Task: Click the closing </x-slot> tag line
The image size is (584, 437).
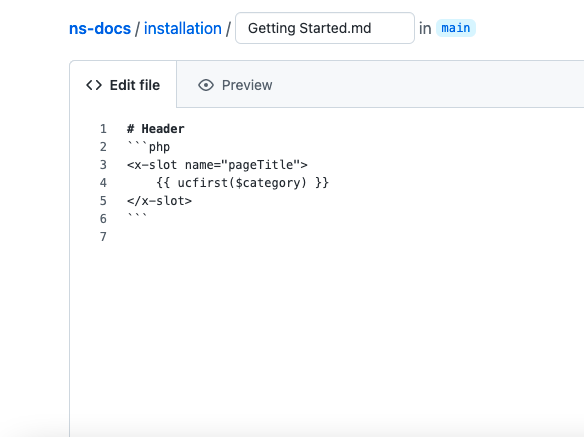Action: click(159, 201)
